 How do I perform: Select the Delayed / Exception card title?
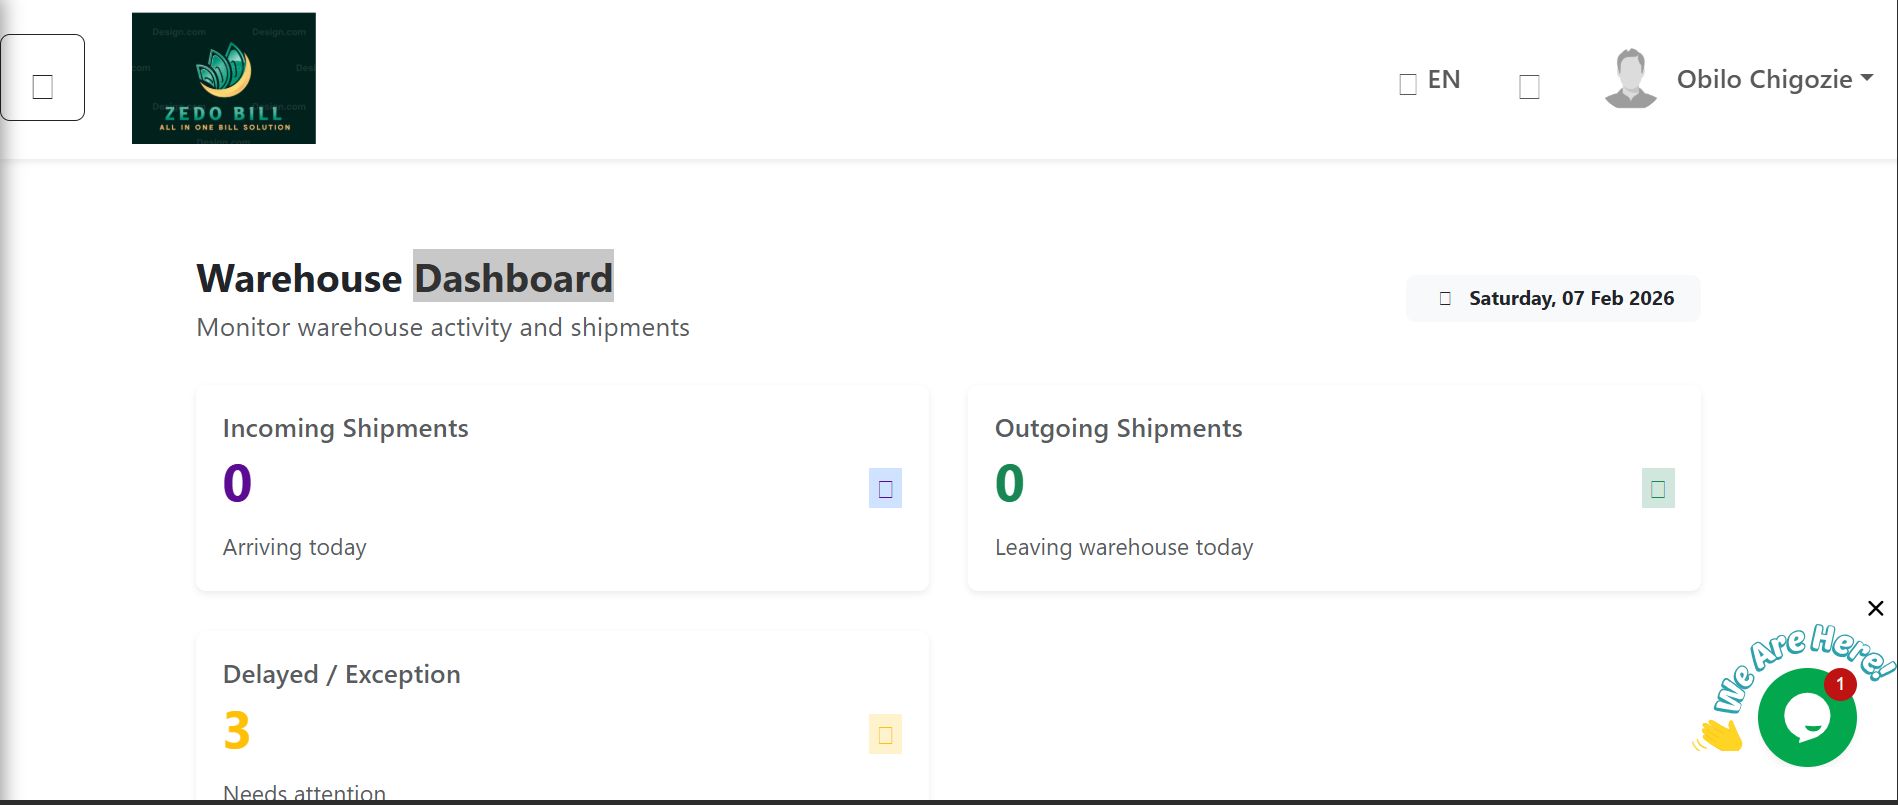coord(341,674)
